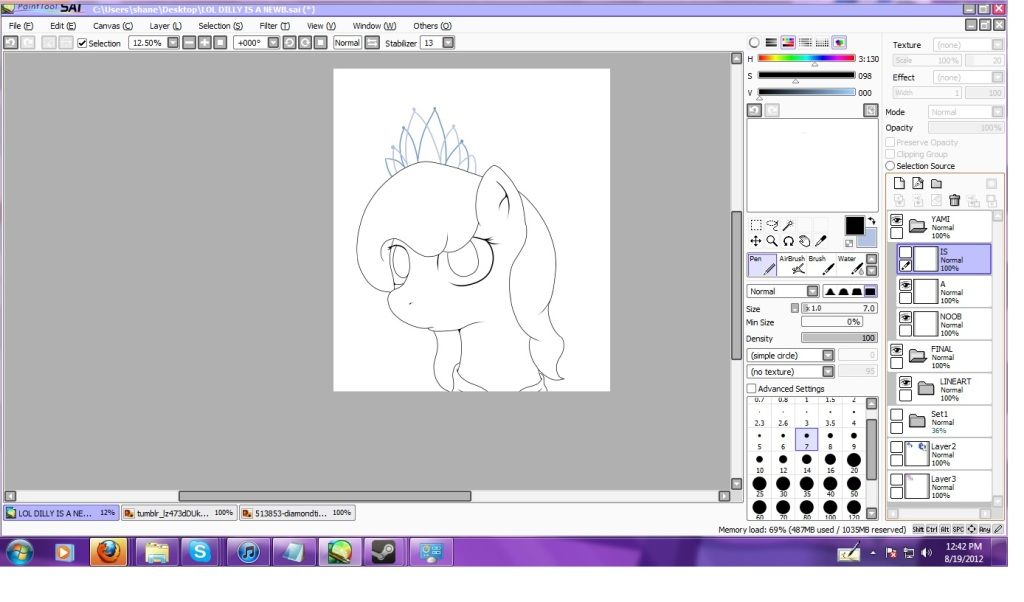
Task: Choose the Pen brush tool
Action: pyautogui.click(x=761, y=264)
